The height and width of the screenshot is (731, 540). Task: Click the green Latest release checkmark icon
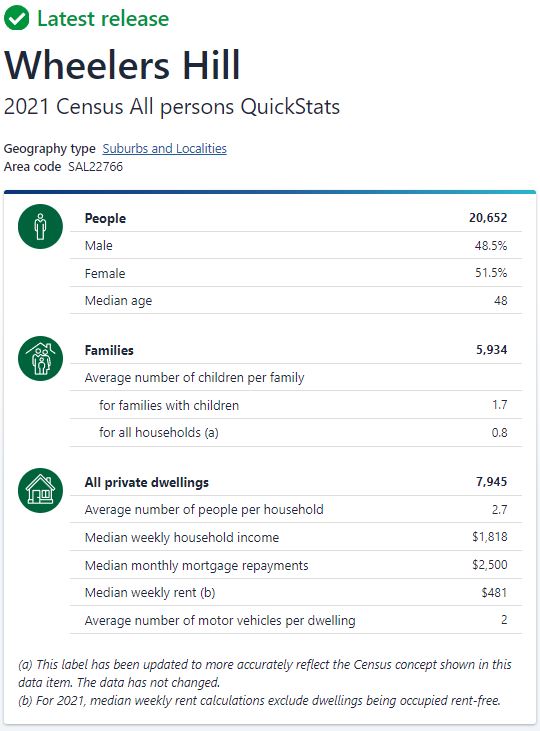(16, 18)
